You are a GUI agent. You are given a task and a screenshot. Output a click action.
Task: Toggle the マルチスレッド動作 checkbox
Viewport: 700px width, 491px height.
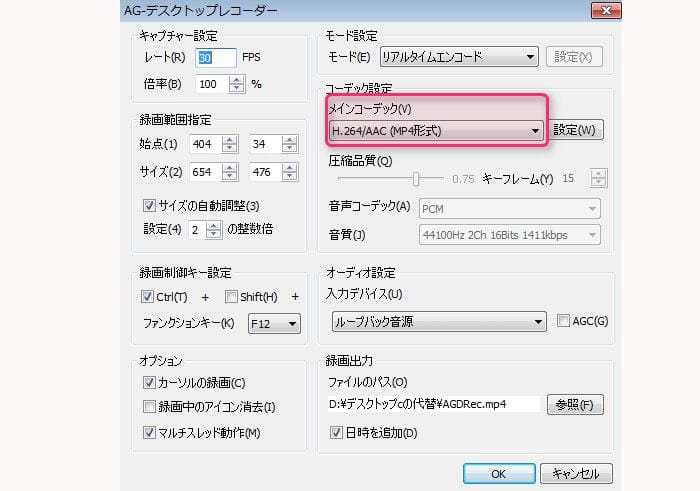click(x=149, y=432)
